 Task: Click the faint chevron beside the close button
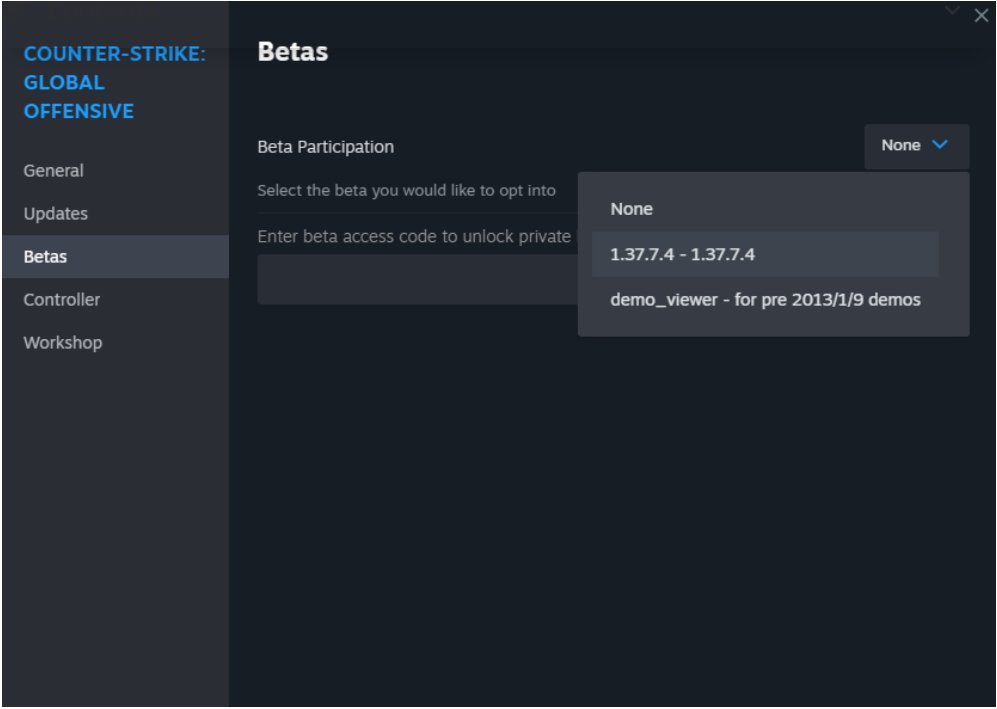(952, 11)
